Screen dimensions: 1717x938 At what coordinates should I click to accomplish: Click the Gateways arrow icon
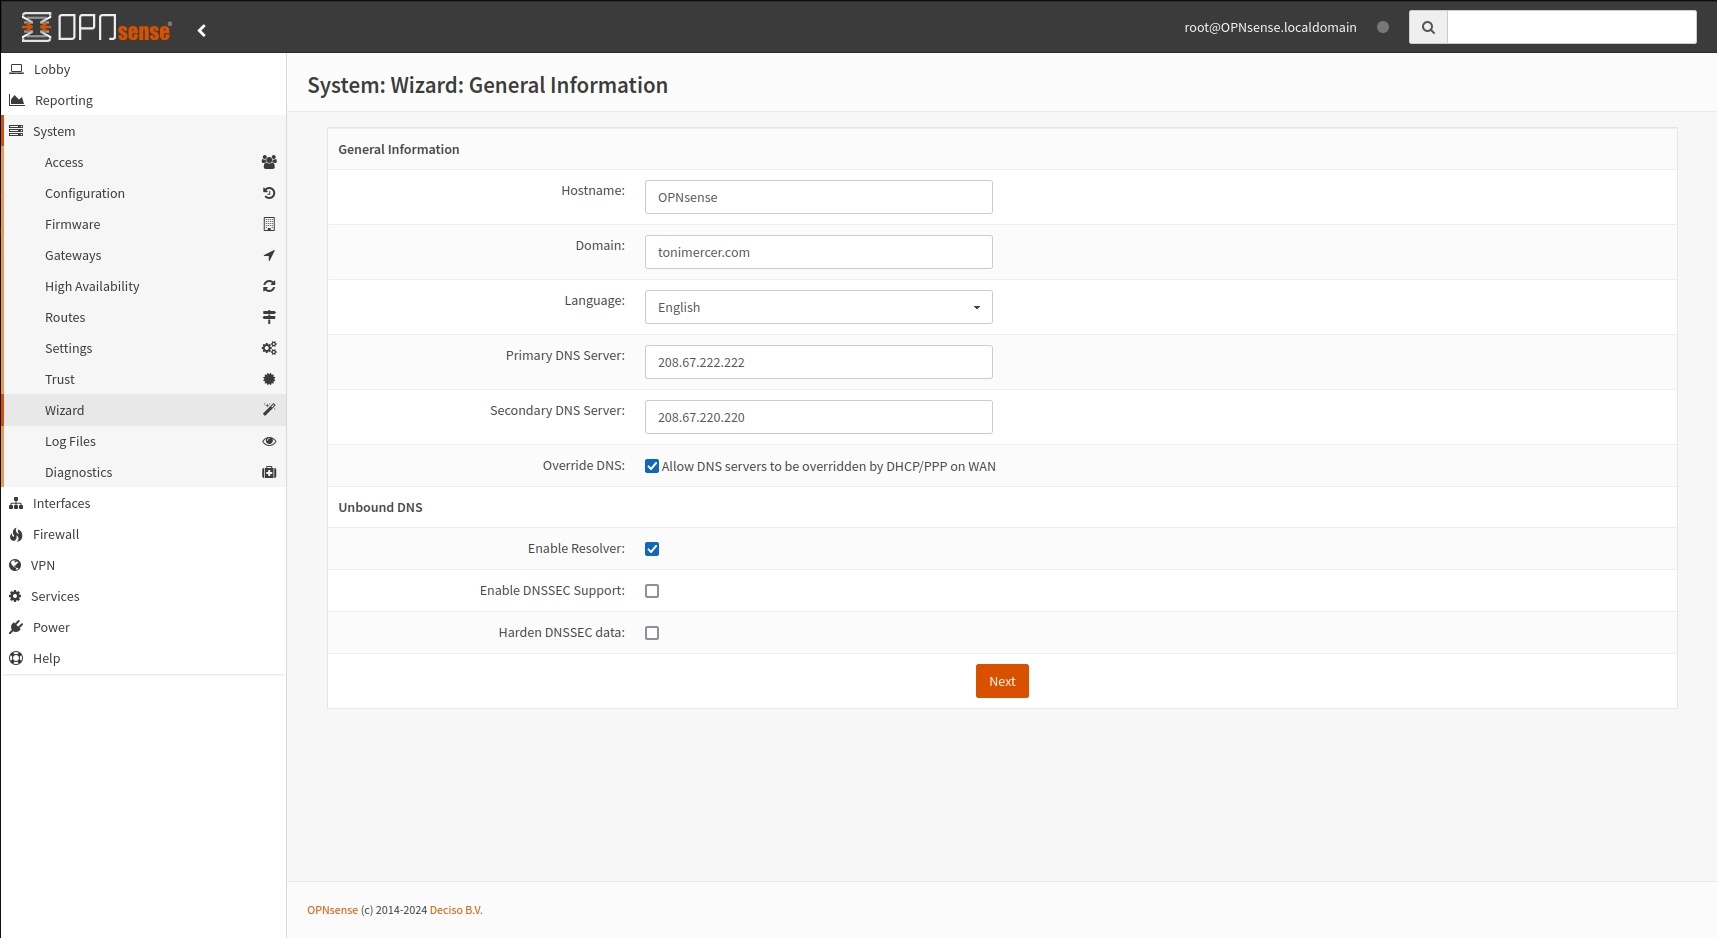(x=269, y=255)
